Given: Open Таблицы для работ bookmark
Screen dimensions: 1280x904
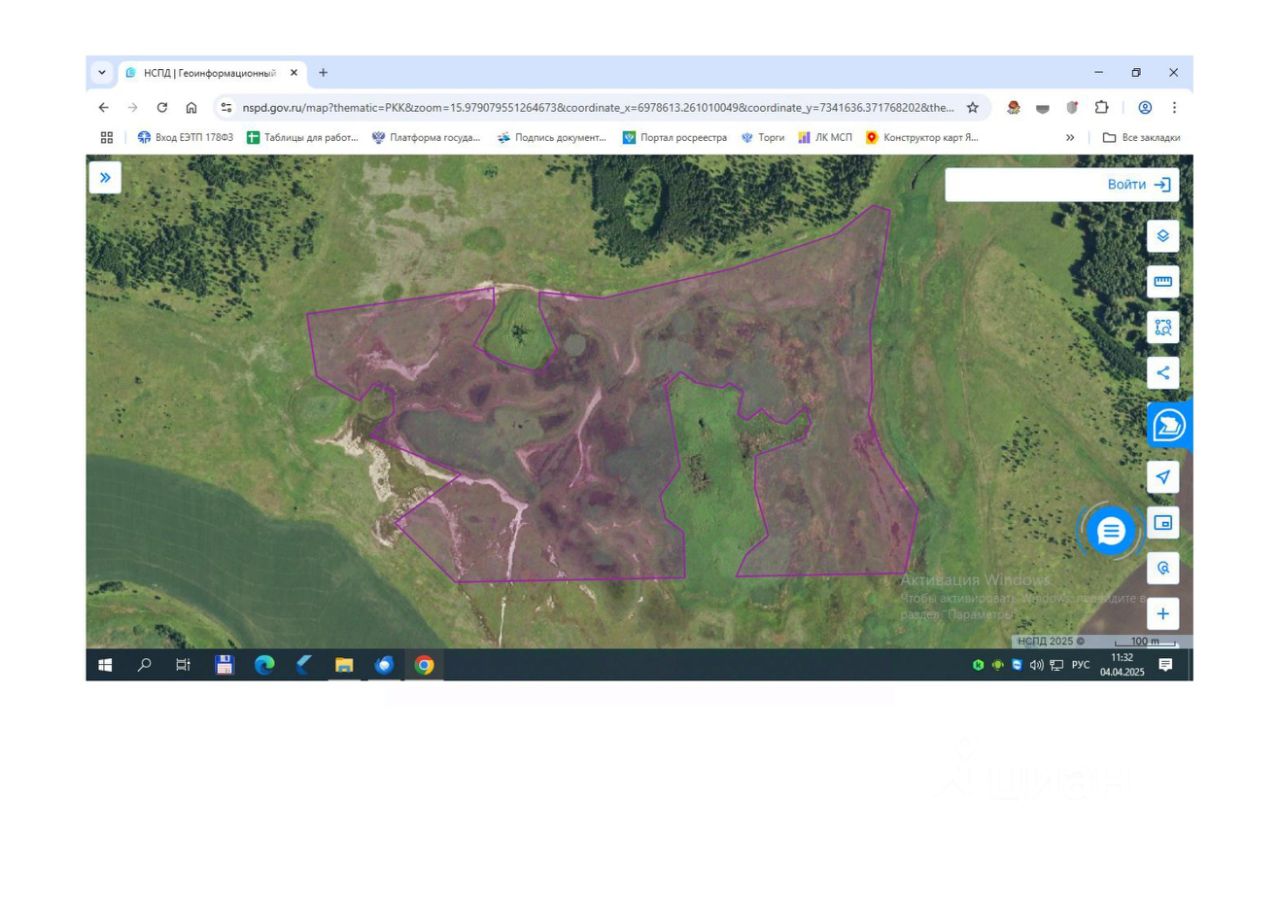Looking at the screenshot, I should (302, 137).
